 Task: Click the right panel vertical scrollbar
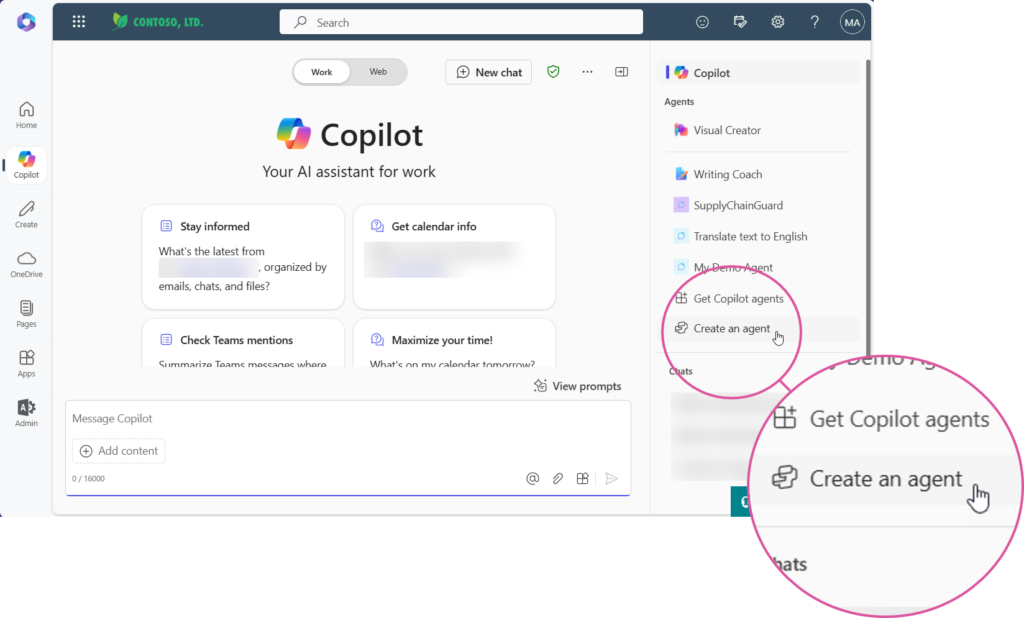[868, 208]
